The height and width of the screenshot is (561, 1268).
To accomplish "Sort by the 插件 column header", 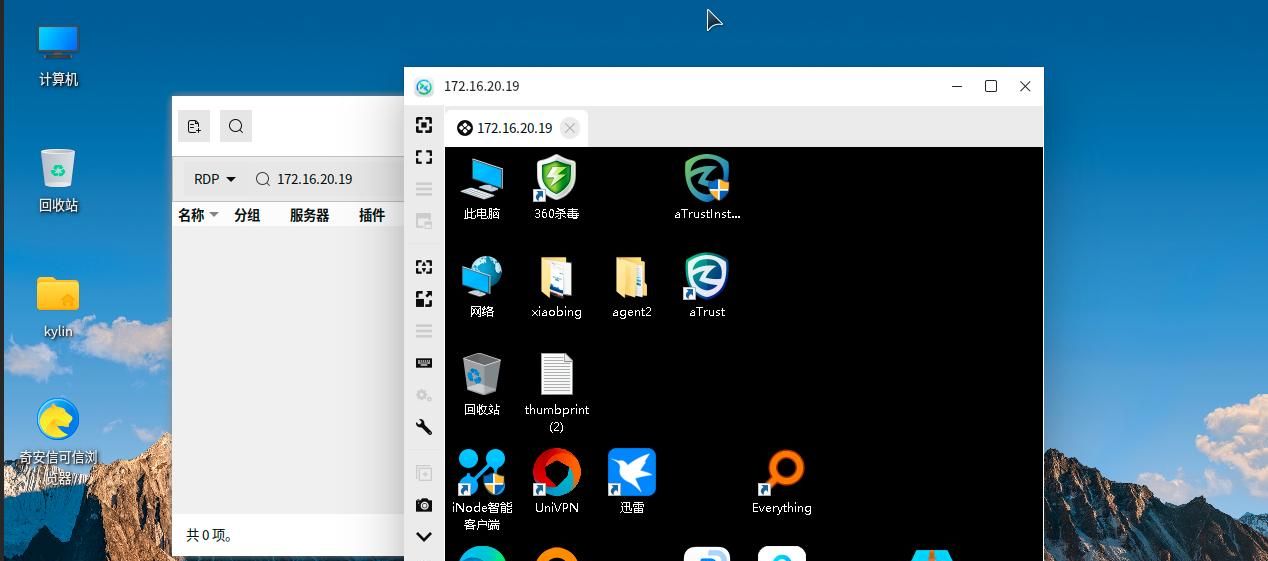I will [372, 215].
